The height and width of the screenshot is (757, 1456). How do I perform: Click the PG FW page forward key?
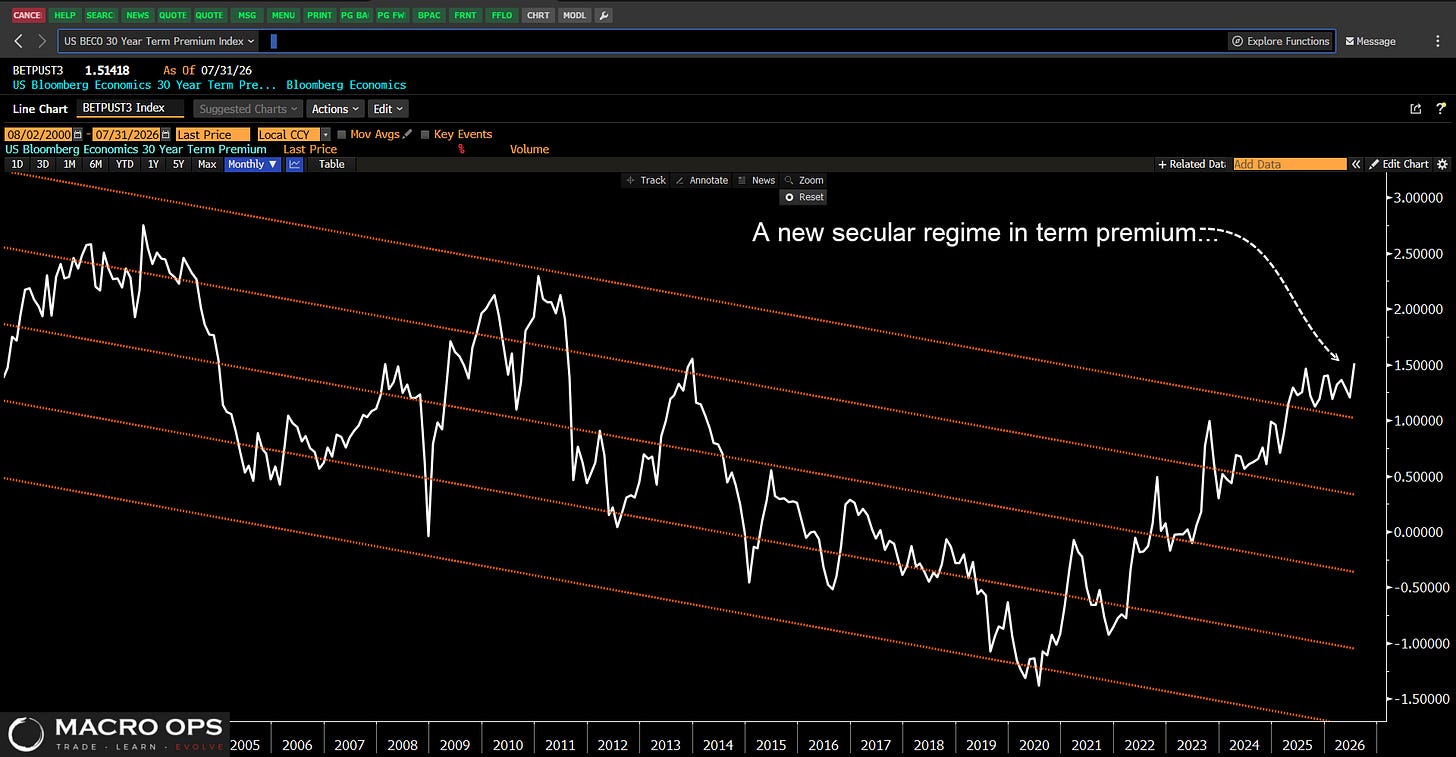(391, 15)
